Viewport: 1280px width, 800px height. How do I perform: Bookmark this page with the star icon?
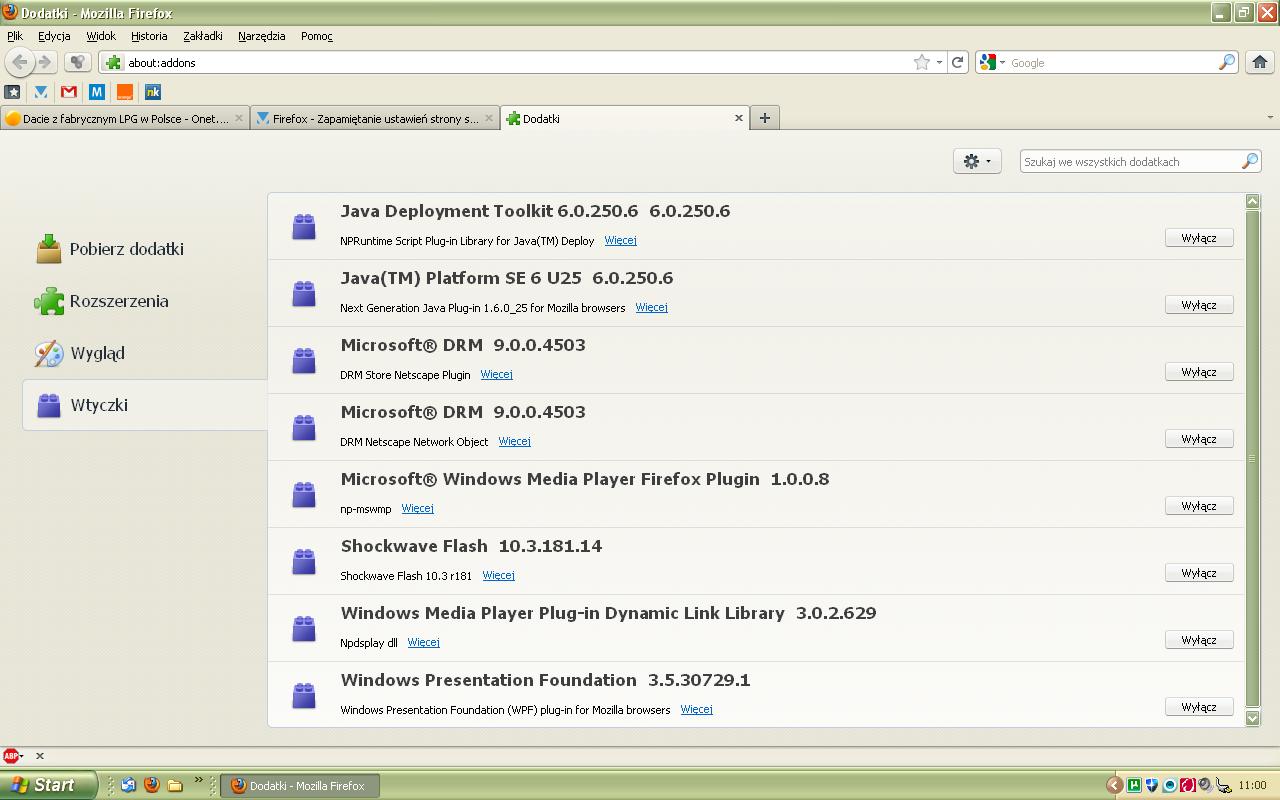coord(921,62)
